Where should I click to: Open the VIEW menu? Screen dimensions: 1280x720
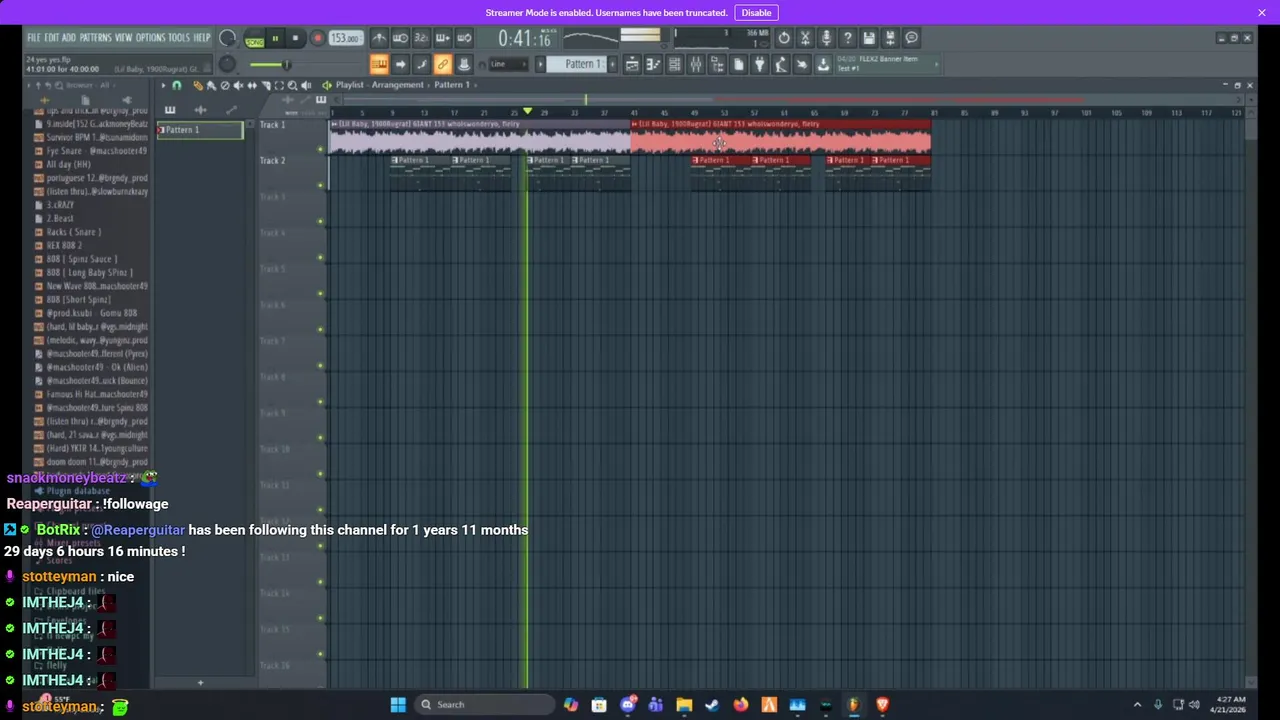point(123,38)
